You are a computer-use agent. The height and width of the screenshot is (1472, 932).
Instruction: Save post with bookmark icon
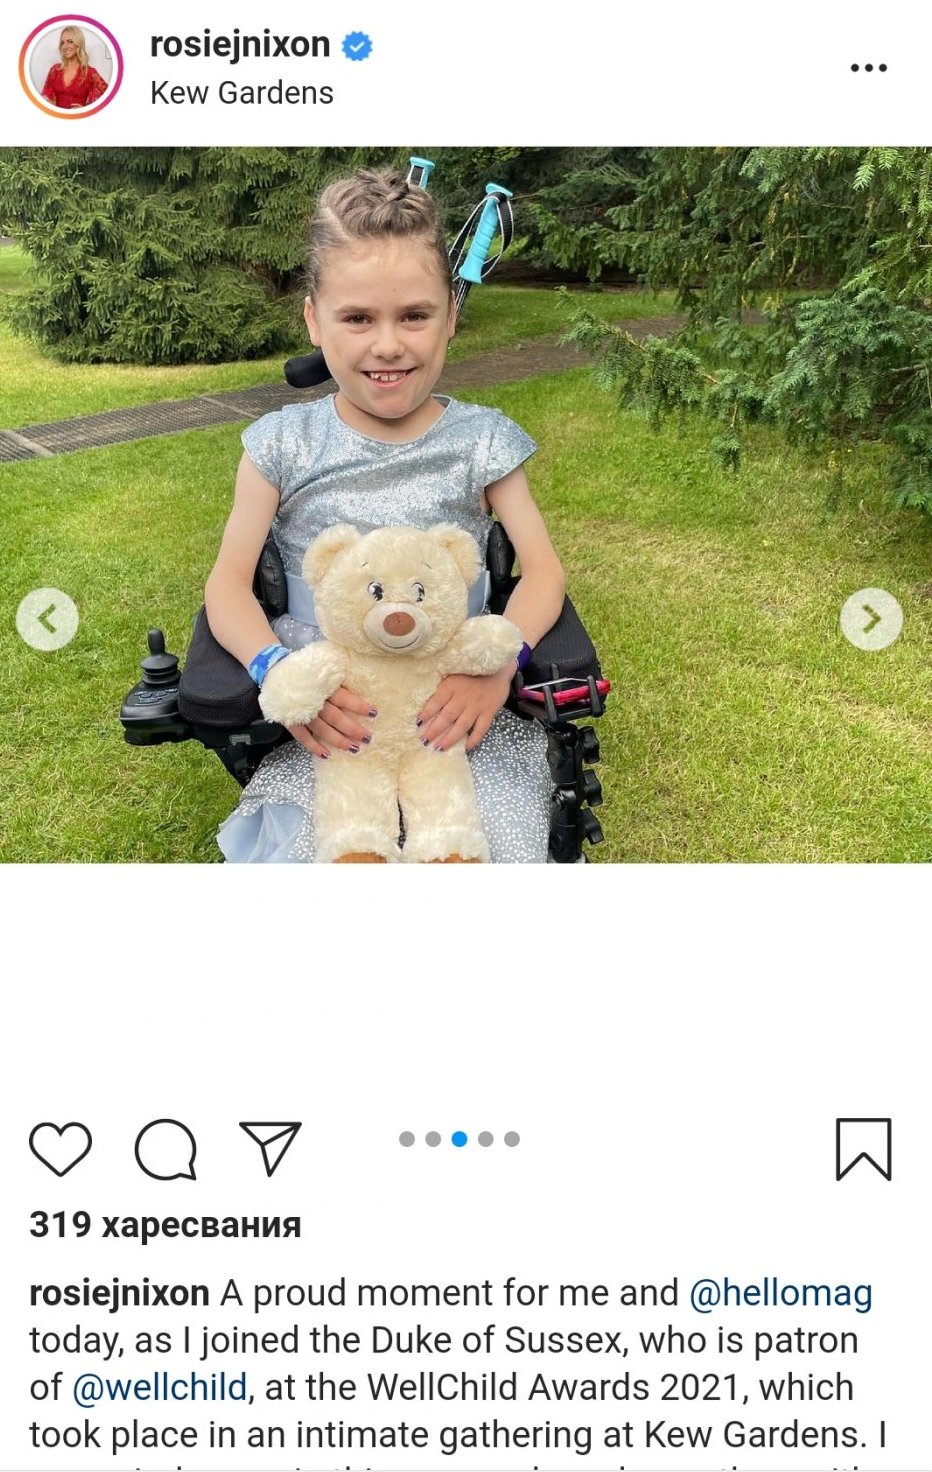tap(863, 1149)
